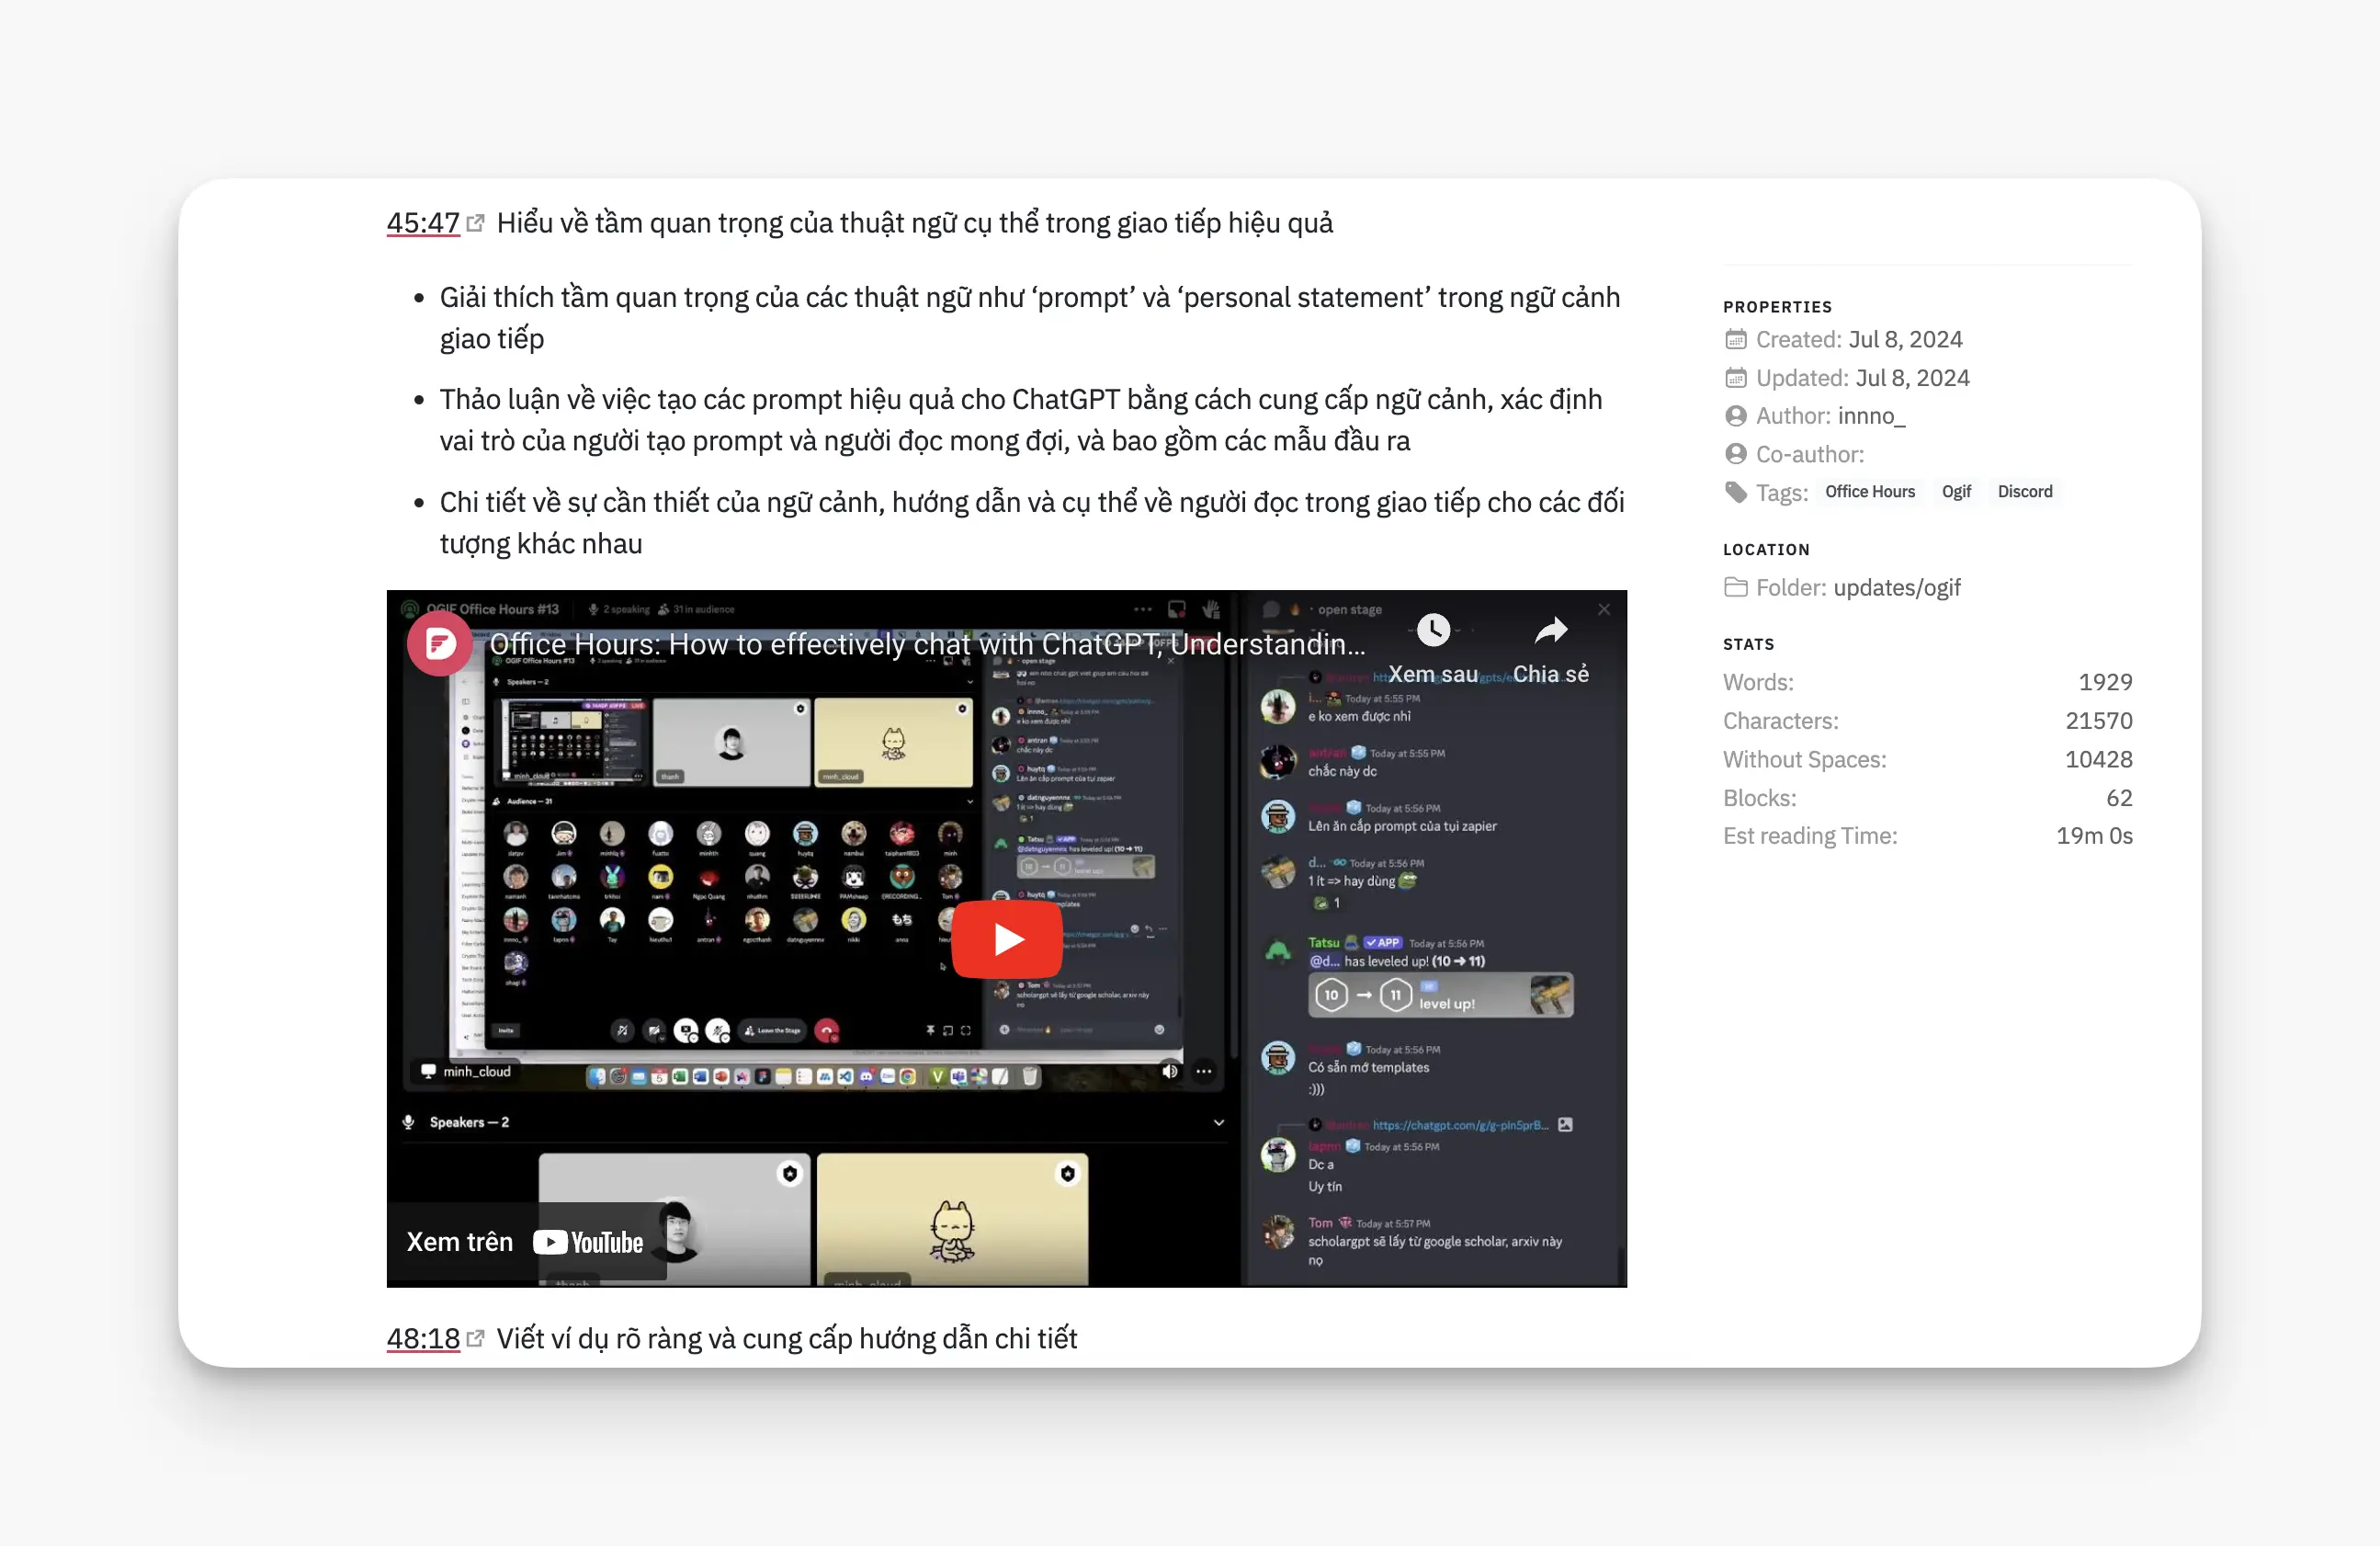Image resolution: width=2380 pixels, height=1546 pixels.
Task: Click the Folder icon under Location
Action: [x=1736, y=587]
